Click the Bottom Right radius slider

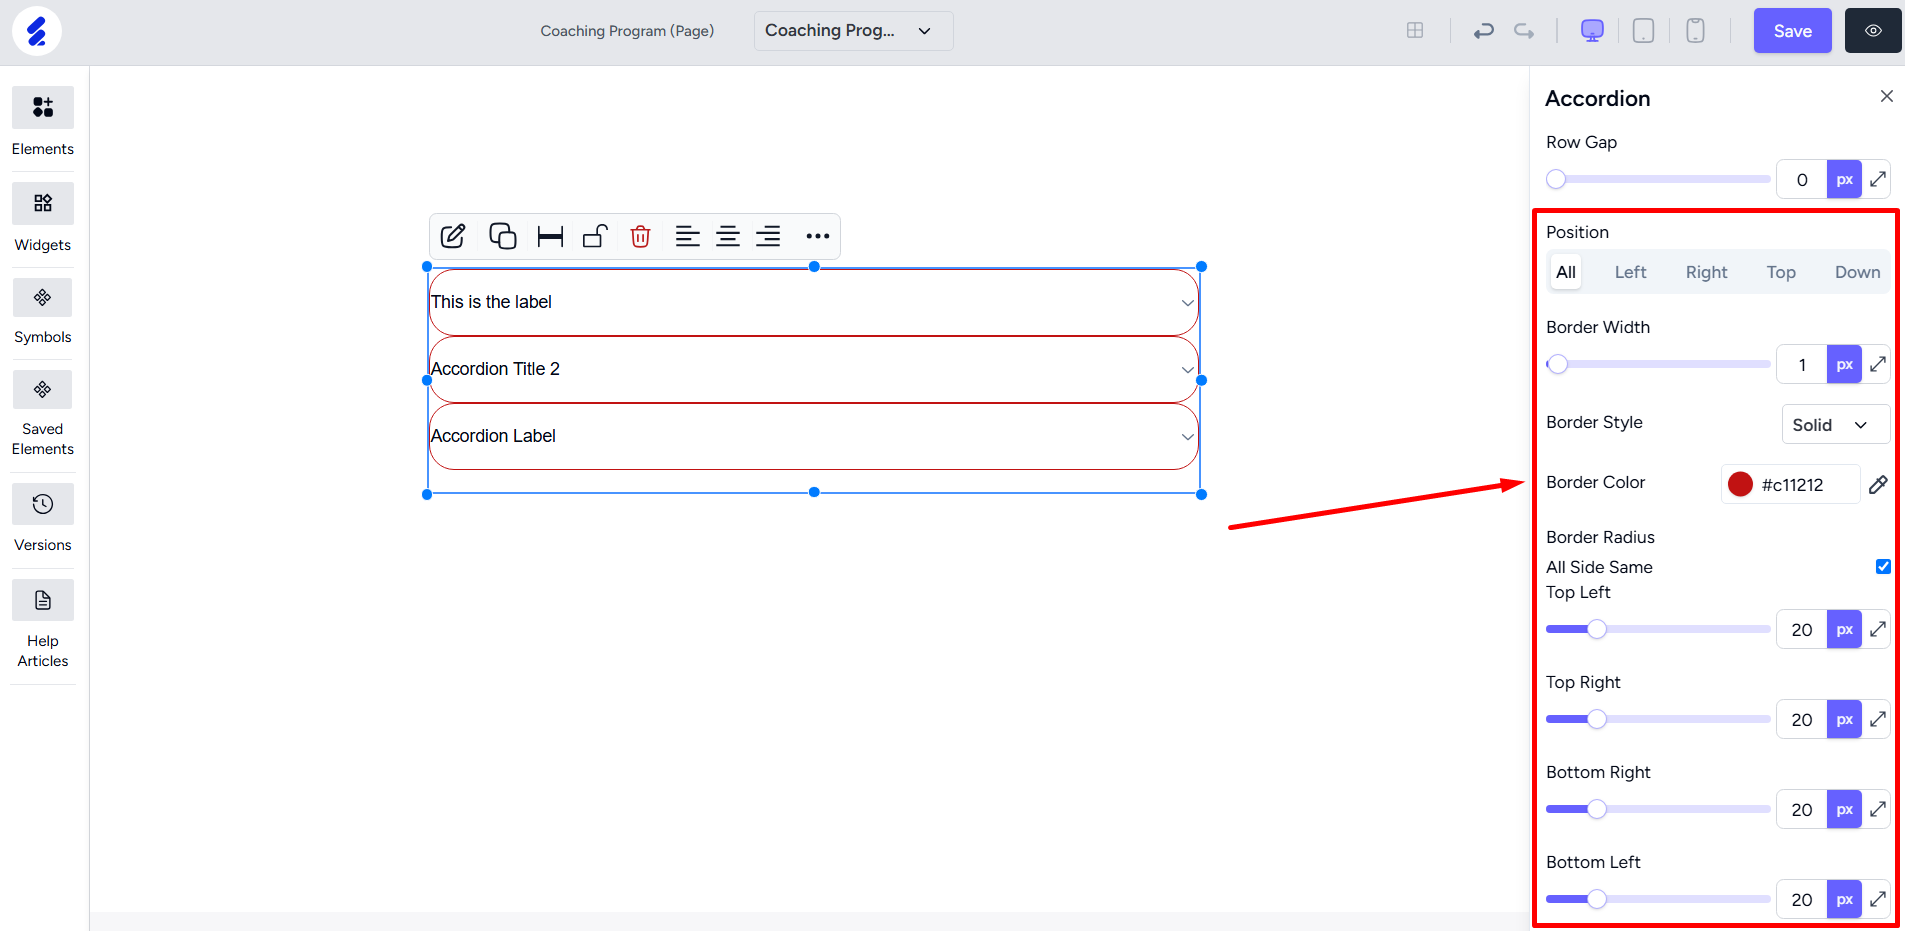(x=1658, y=809)
